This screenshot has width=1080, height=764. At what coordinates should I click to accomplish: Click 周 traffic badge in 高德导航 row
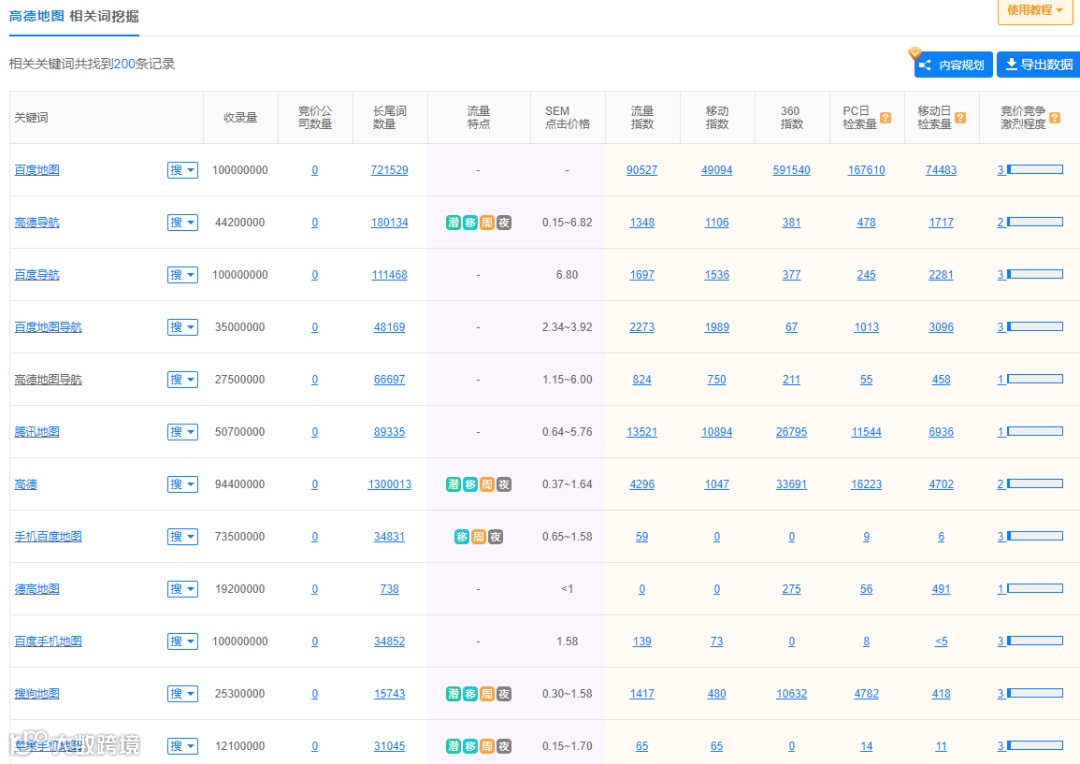point(487,223)
